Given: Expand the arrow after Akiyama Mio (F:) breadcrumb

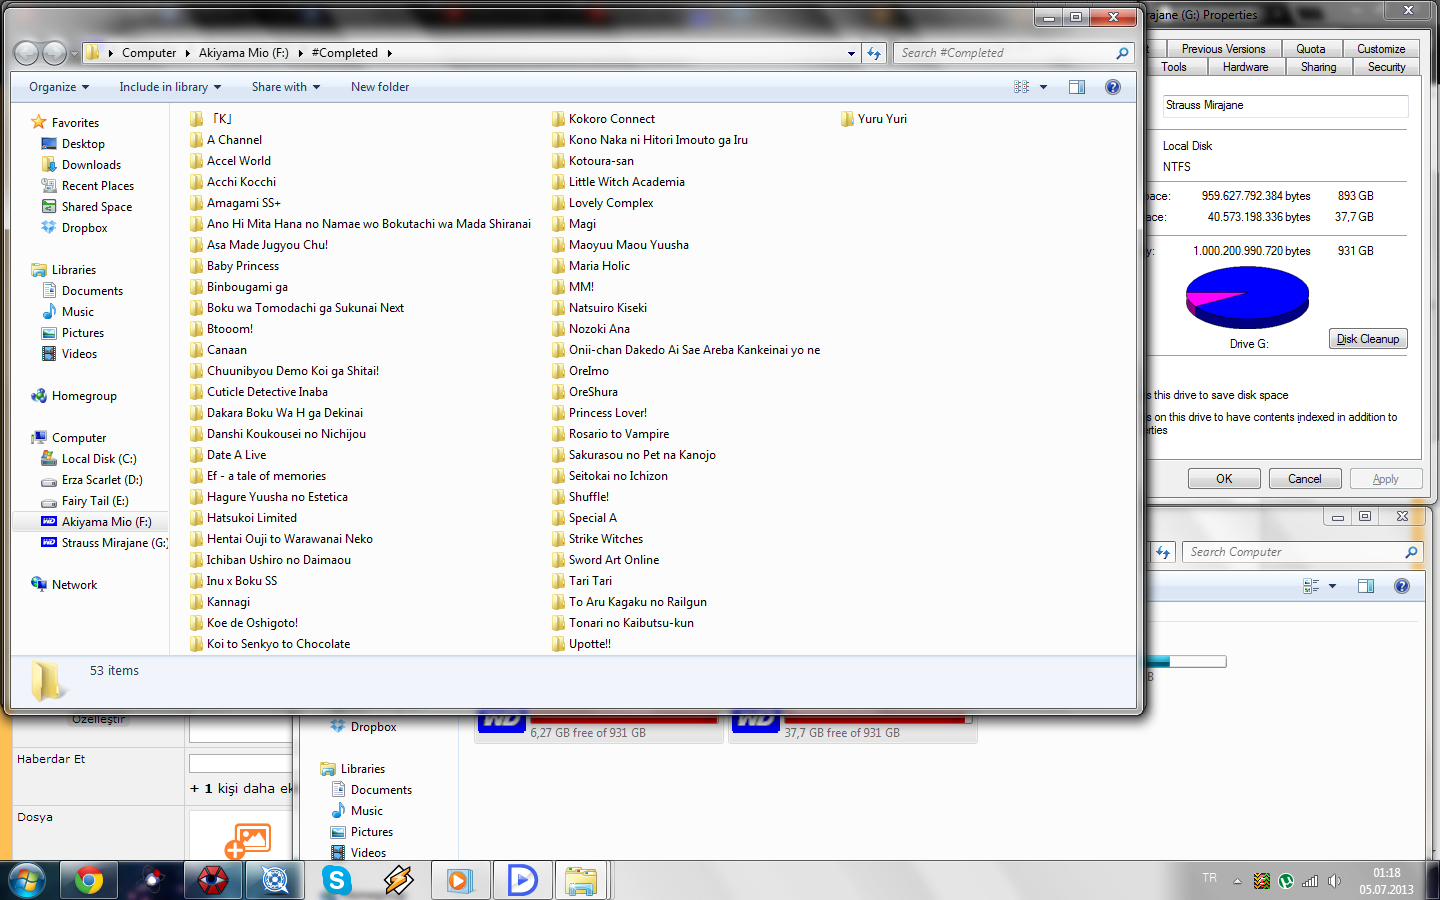Looking at the screenshot, I should [x=300, y=53].
